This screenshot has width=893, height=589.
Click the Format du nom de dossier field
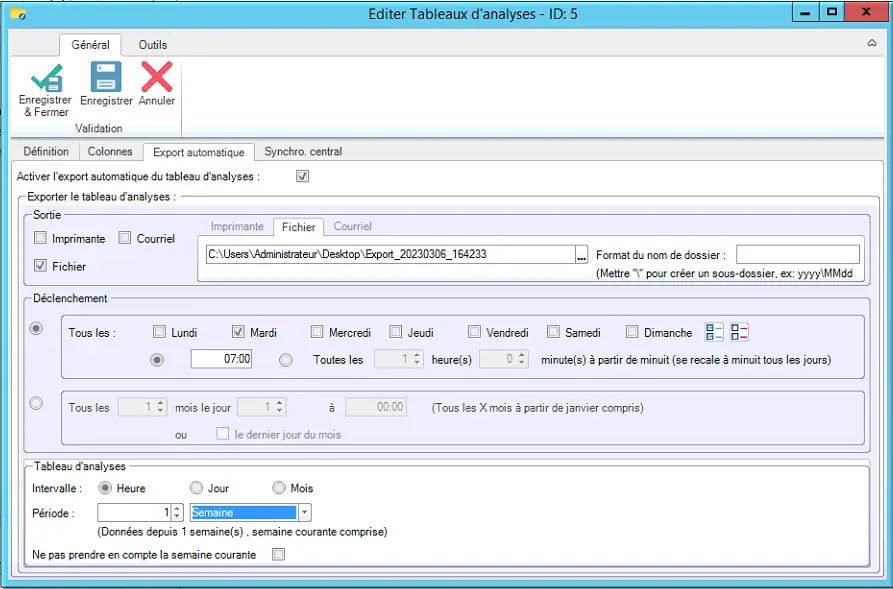click(x=798, y=255)
